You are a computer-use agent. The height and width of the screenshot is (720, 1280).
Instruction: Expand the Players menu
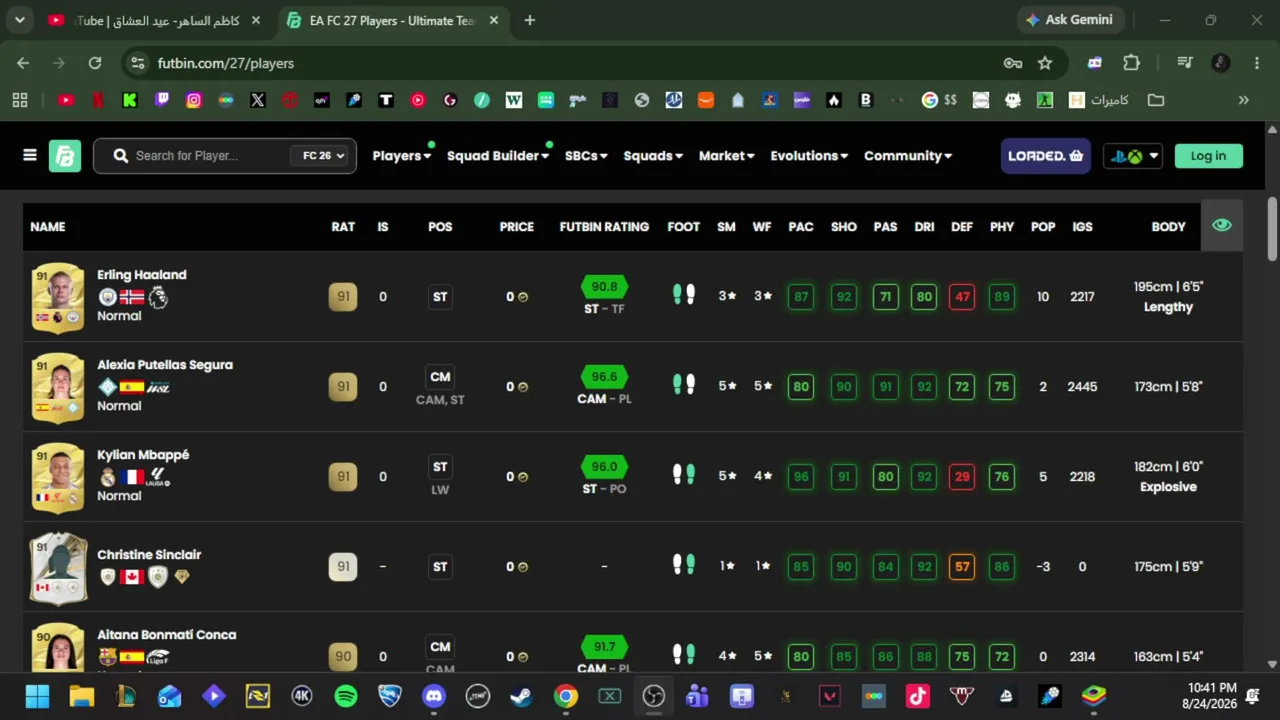402,156
